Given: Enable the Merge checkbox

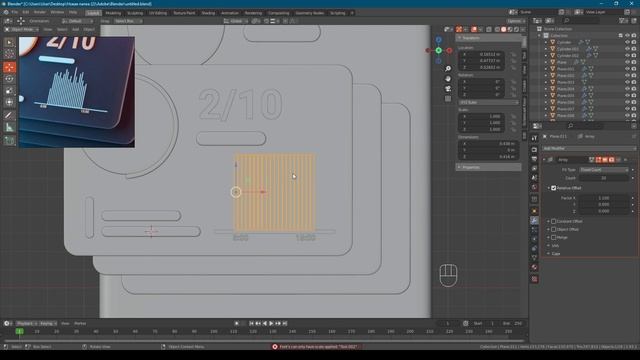Looking at the screenshot, I should 554,237.
